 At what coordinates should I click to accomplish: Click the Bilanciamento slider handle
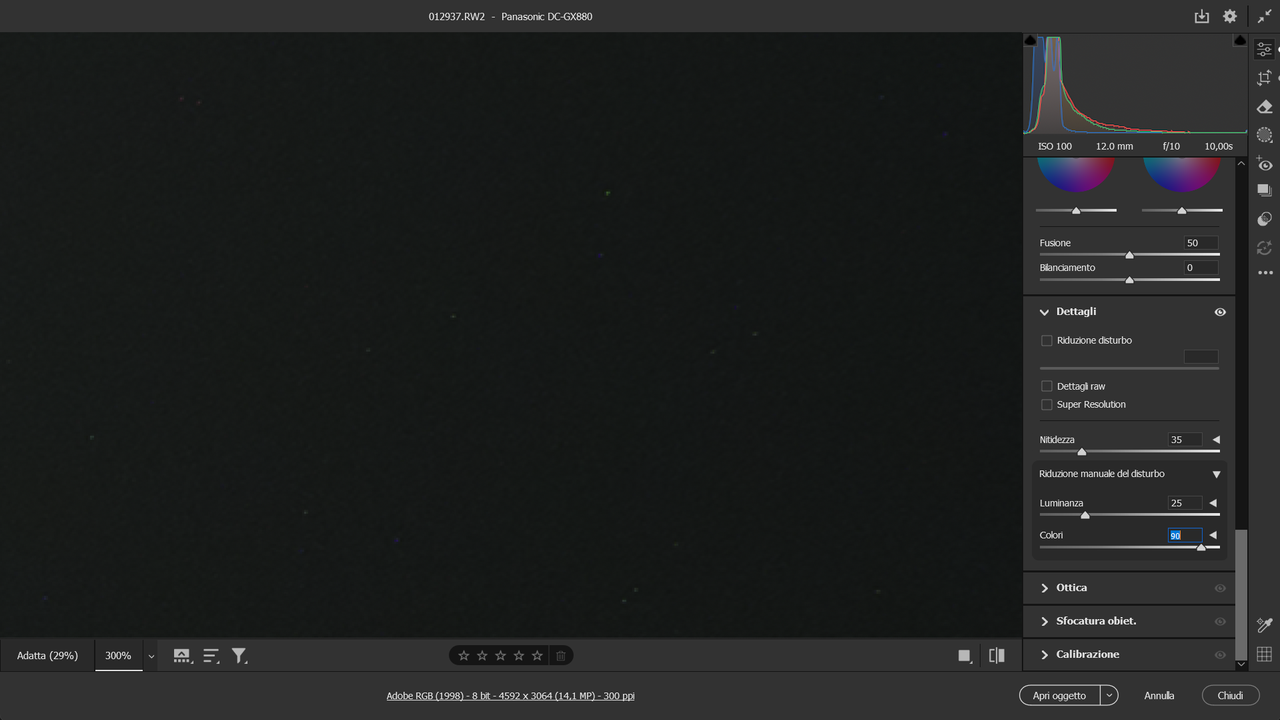click(x=1129, y=280)
